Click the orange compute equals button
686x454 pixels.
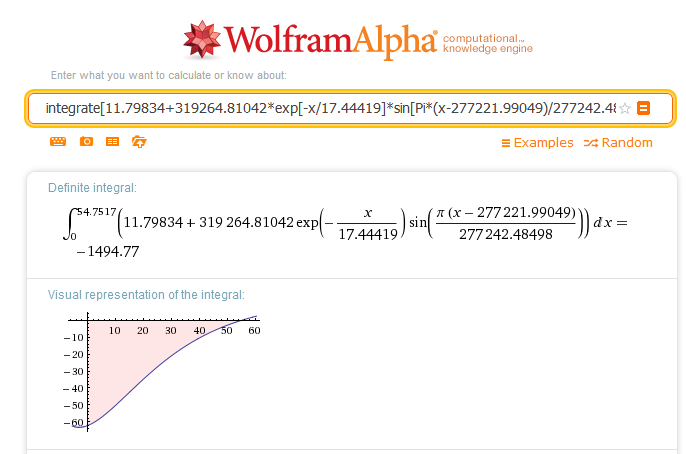pyautogui.click(x=643, y=108)
